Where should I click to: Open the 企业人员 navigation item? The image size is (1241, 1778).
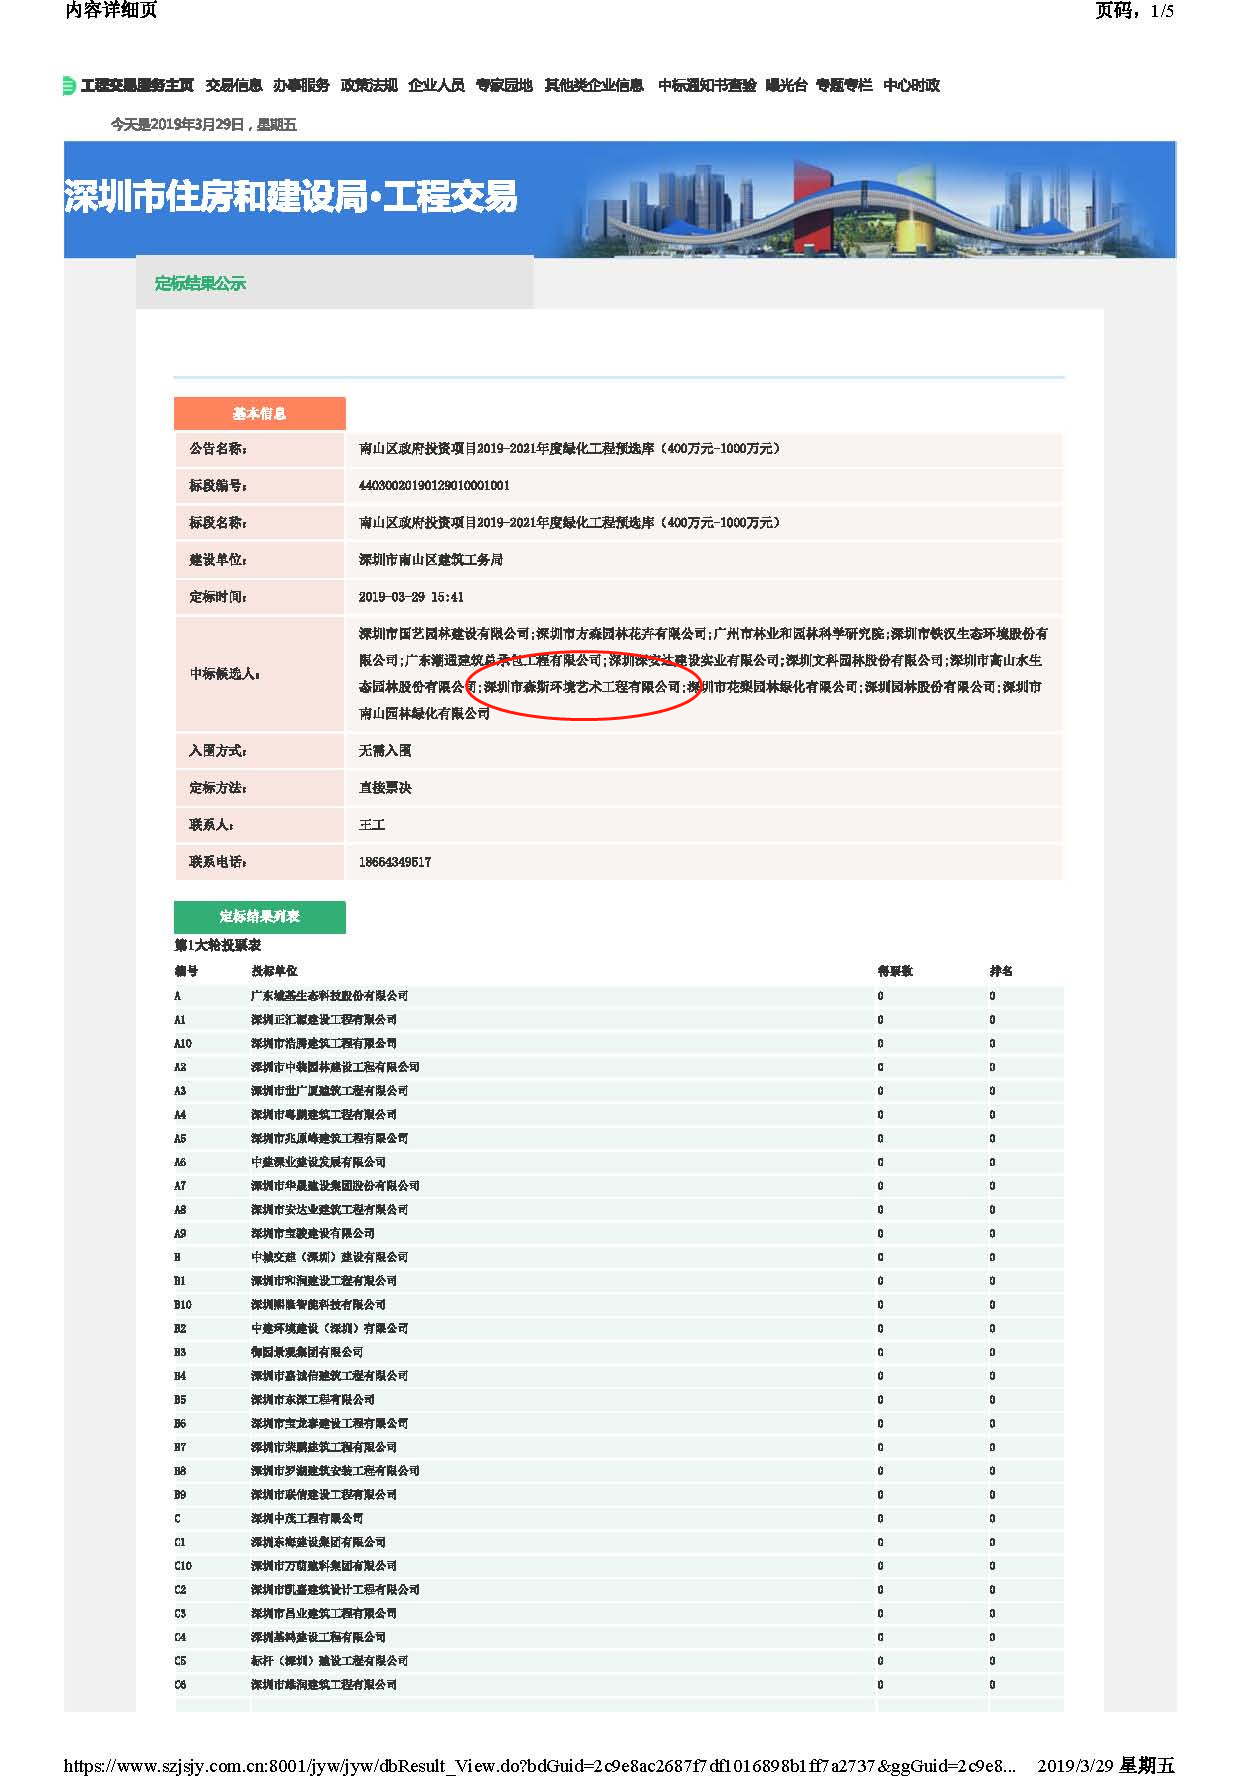436,86
